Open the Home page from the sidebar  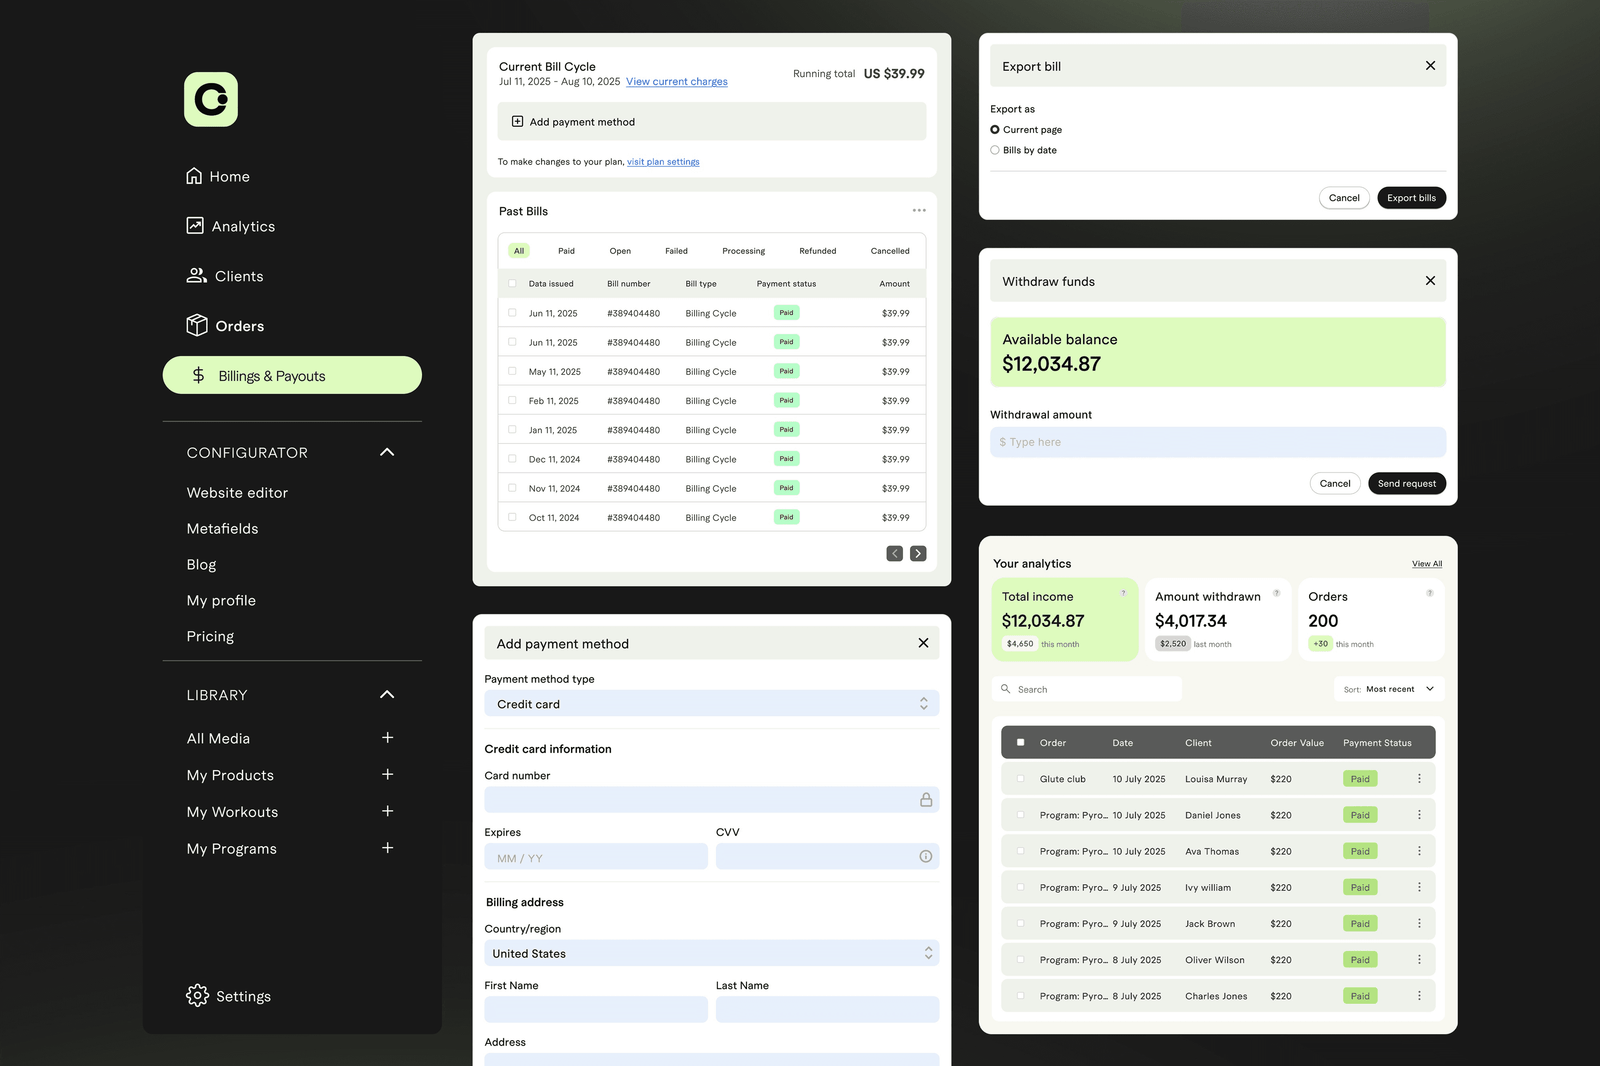click(196, 175)
